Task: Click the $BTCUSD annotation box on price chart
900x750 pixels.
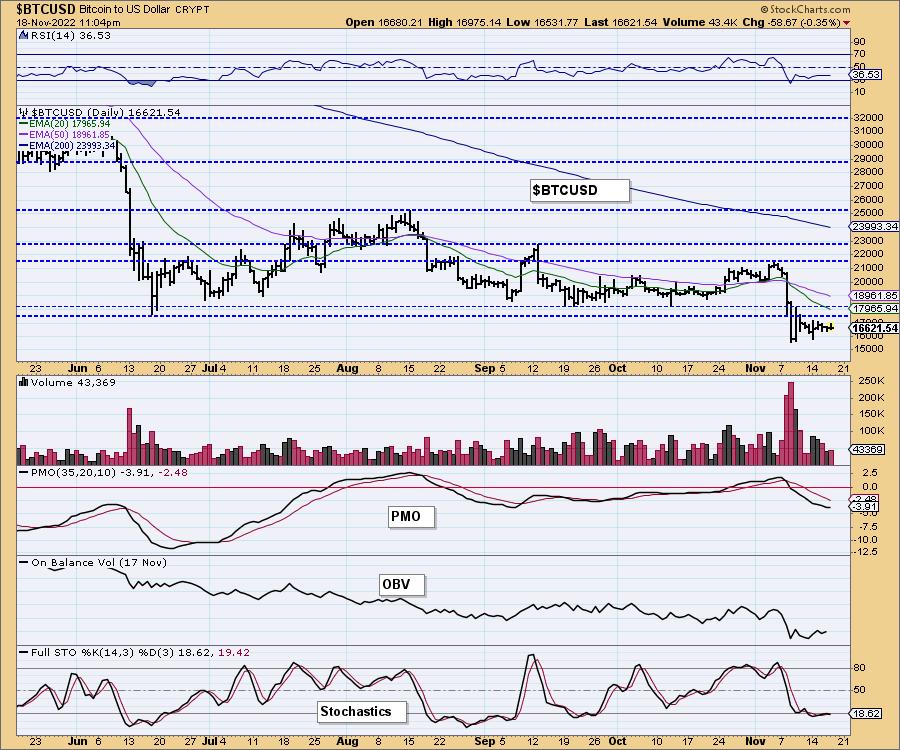Action: [x=579, y=190]
